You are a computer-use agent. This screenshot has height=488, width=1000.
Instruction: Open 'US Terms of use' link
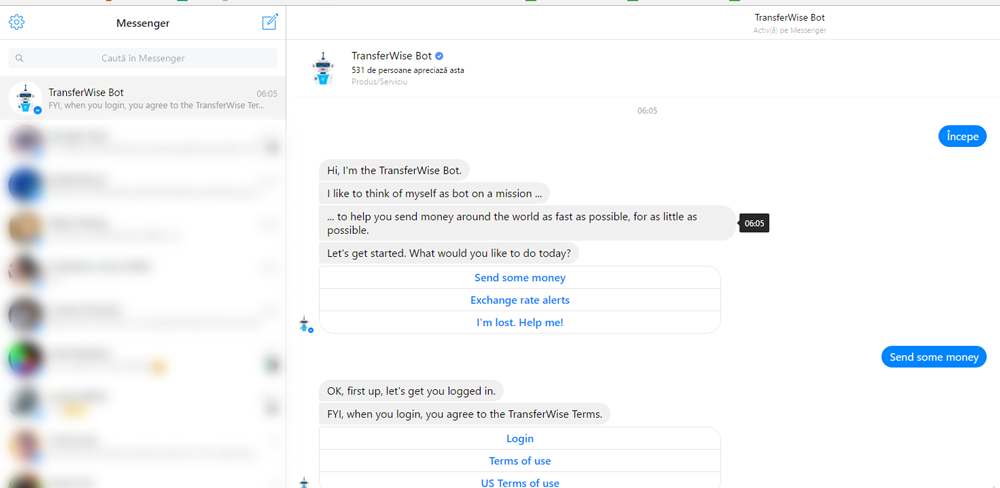click(519, 482)
